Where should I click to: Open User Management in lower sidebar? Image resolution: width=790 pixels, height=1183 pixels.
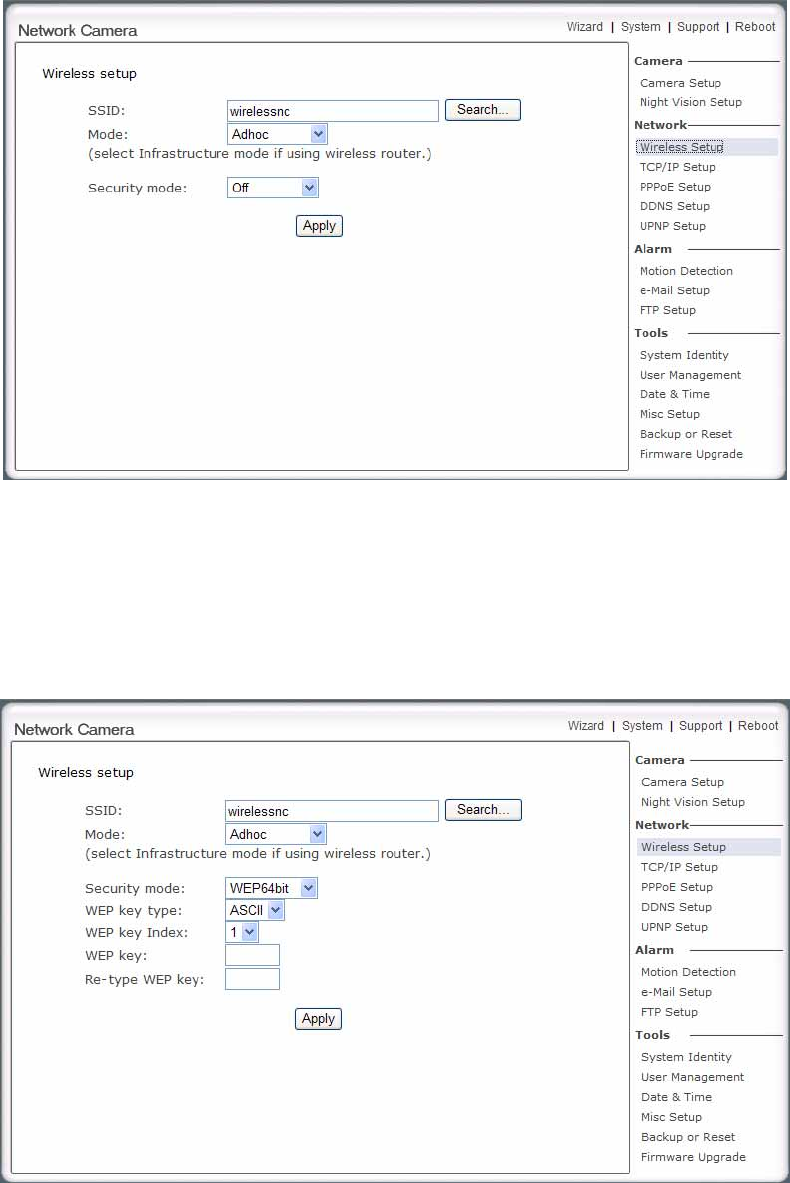693,1077
